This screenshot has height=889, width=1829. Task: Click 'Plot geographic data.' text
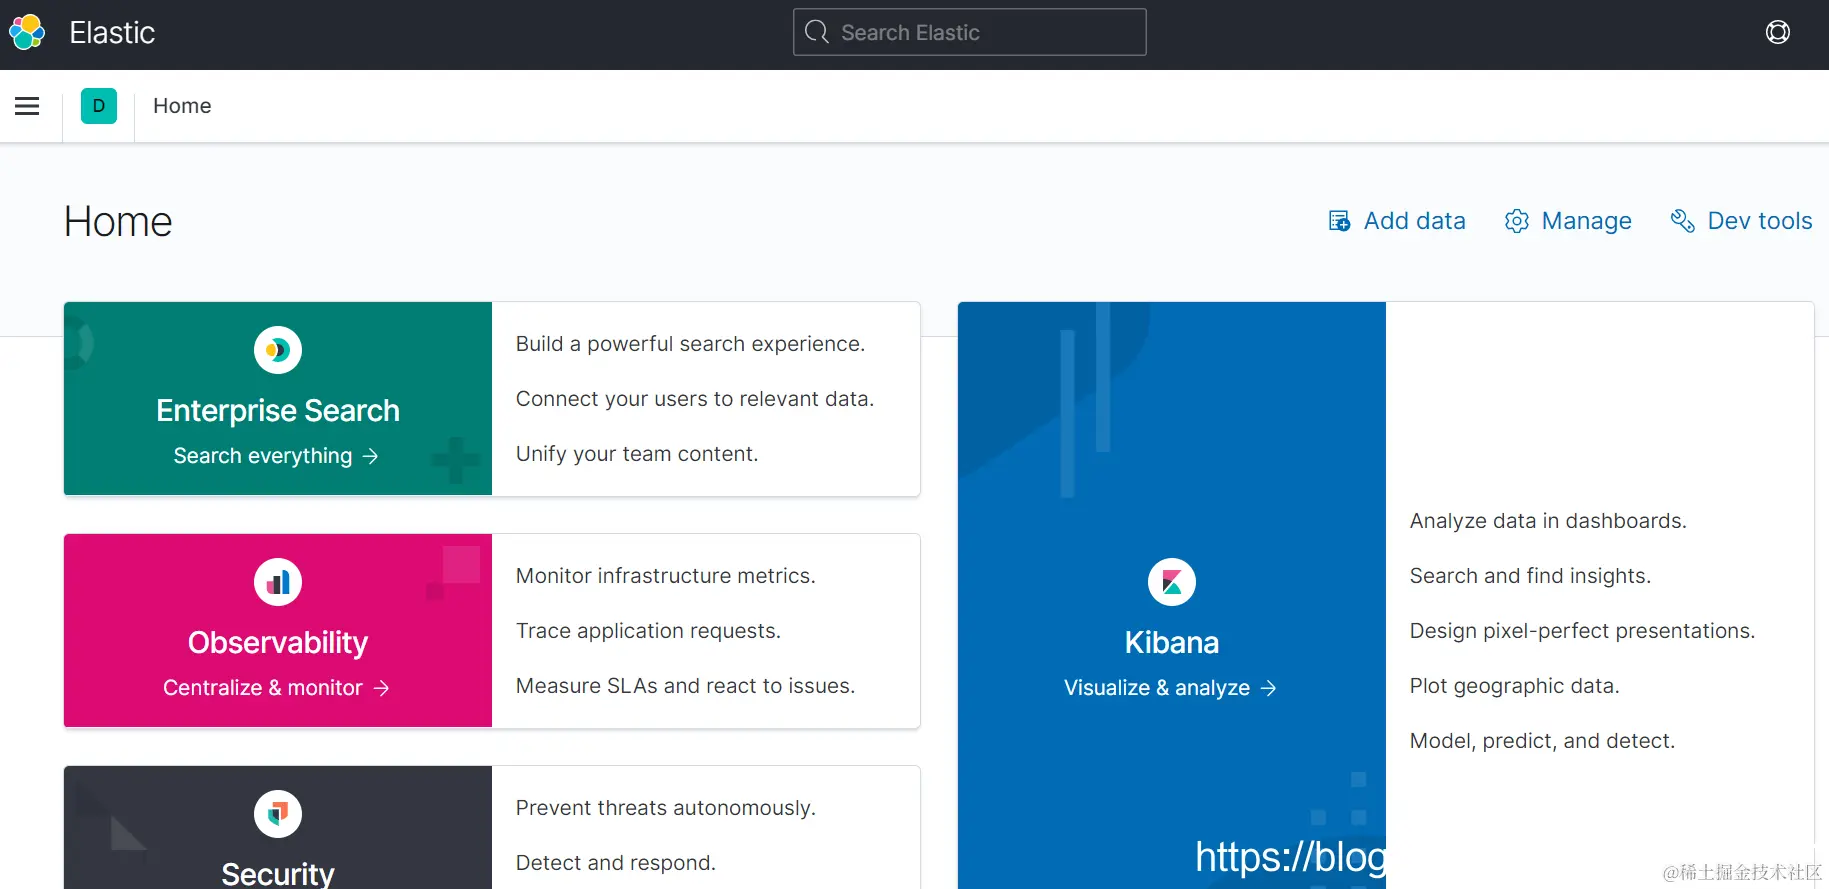click(x=1514, y=686)
